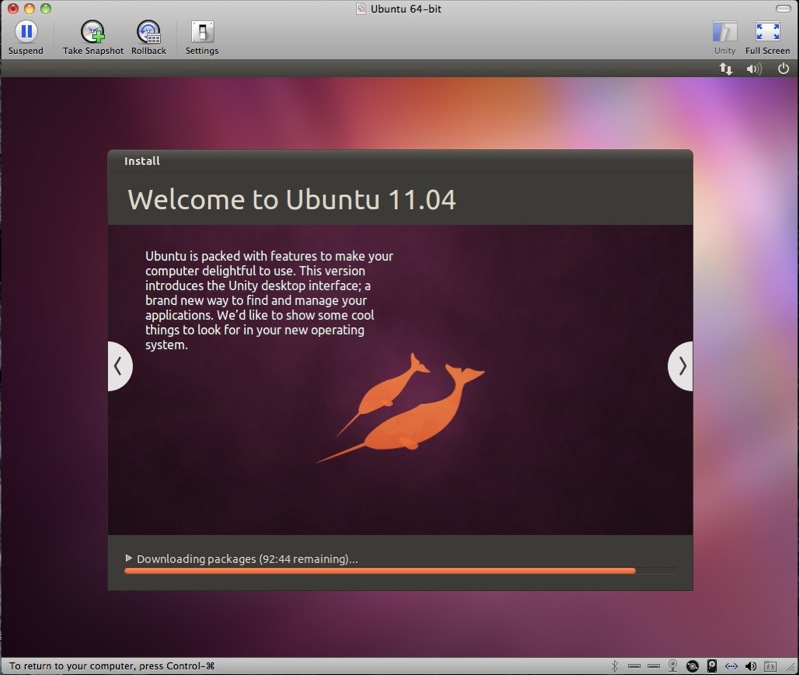Switch to Unity view mode
The height and width of the screenshot is (675, 799).
724,33
